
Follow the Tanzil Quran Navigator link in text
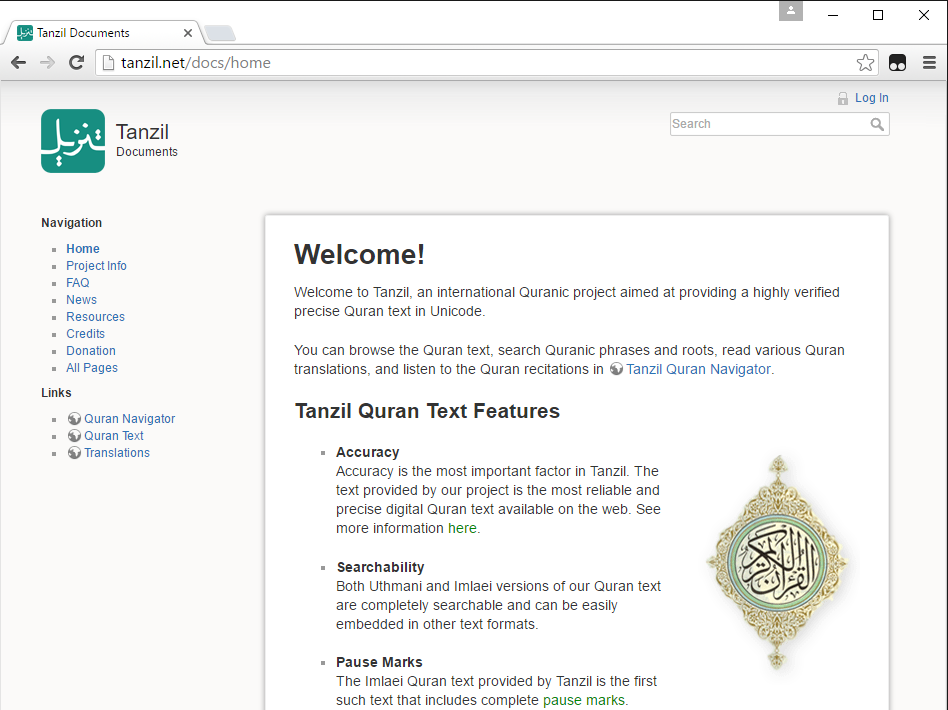[698, 369]
